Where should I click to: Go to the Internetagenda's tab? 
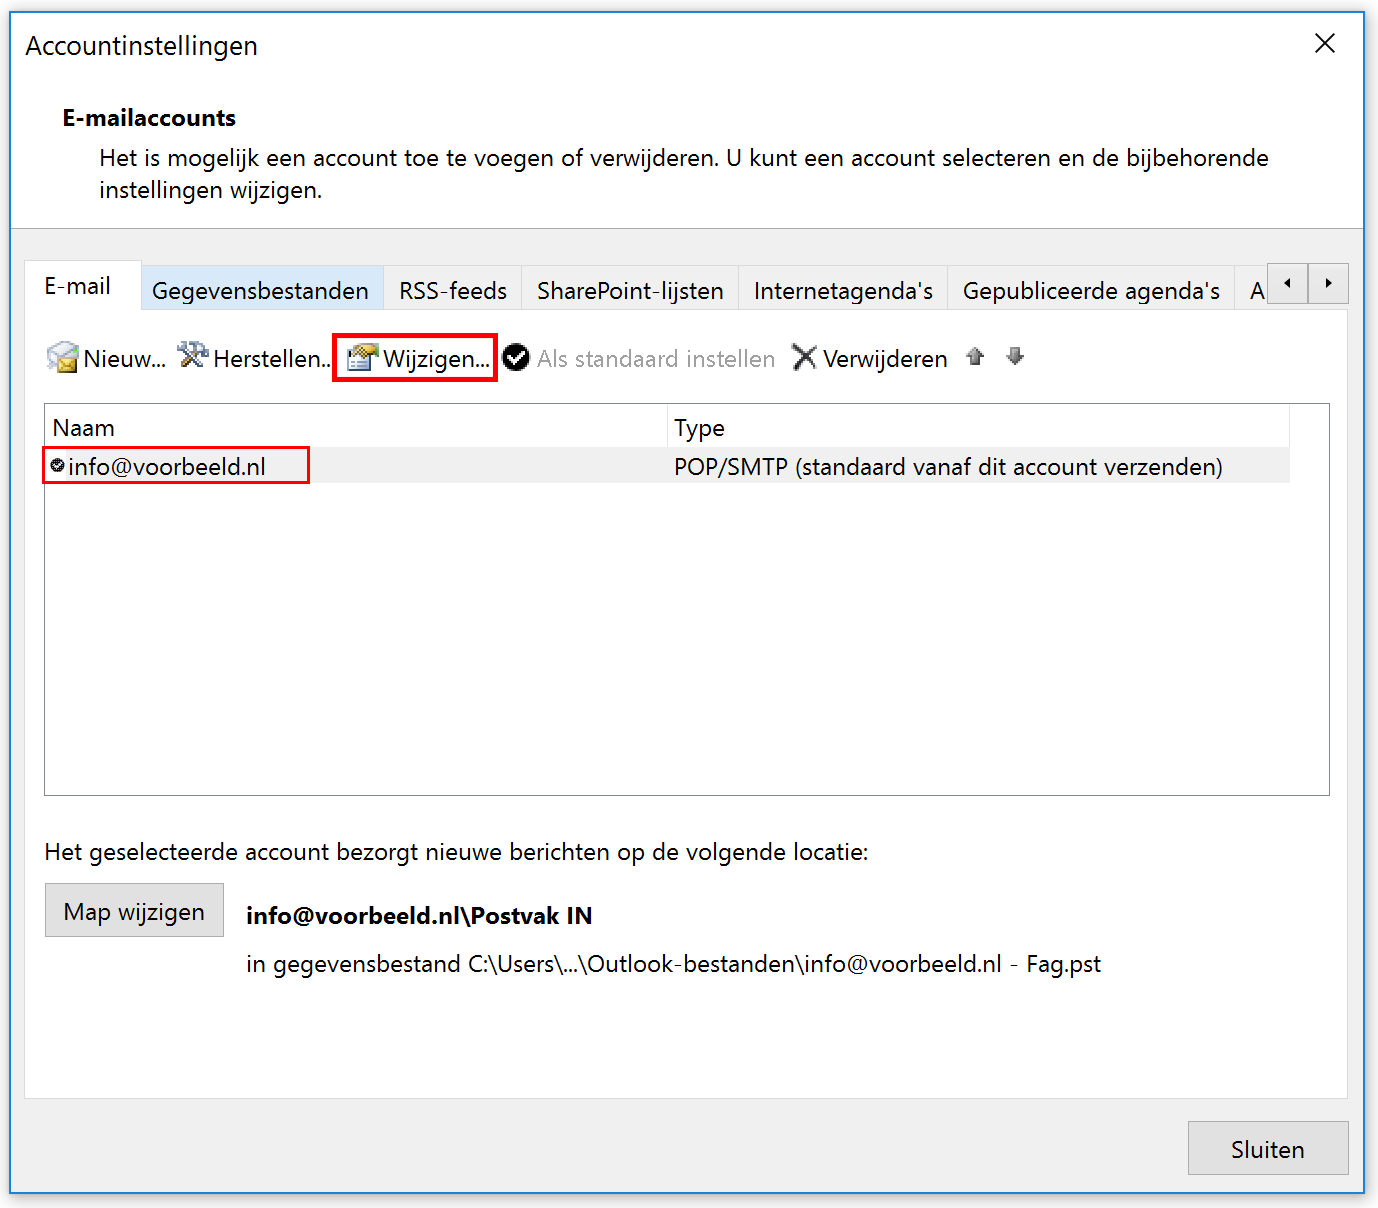[x=842, y=290]
